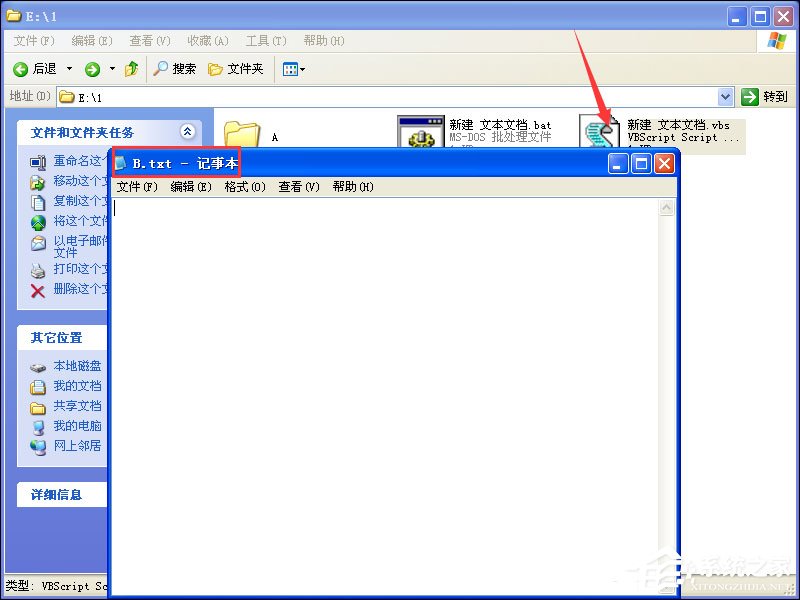
Task: Click Notepad scrollbar up arrow
Action: click(x=666, y=207)
